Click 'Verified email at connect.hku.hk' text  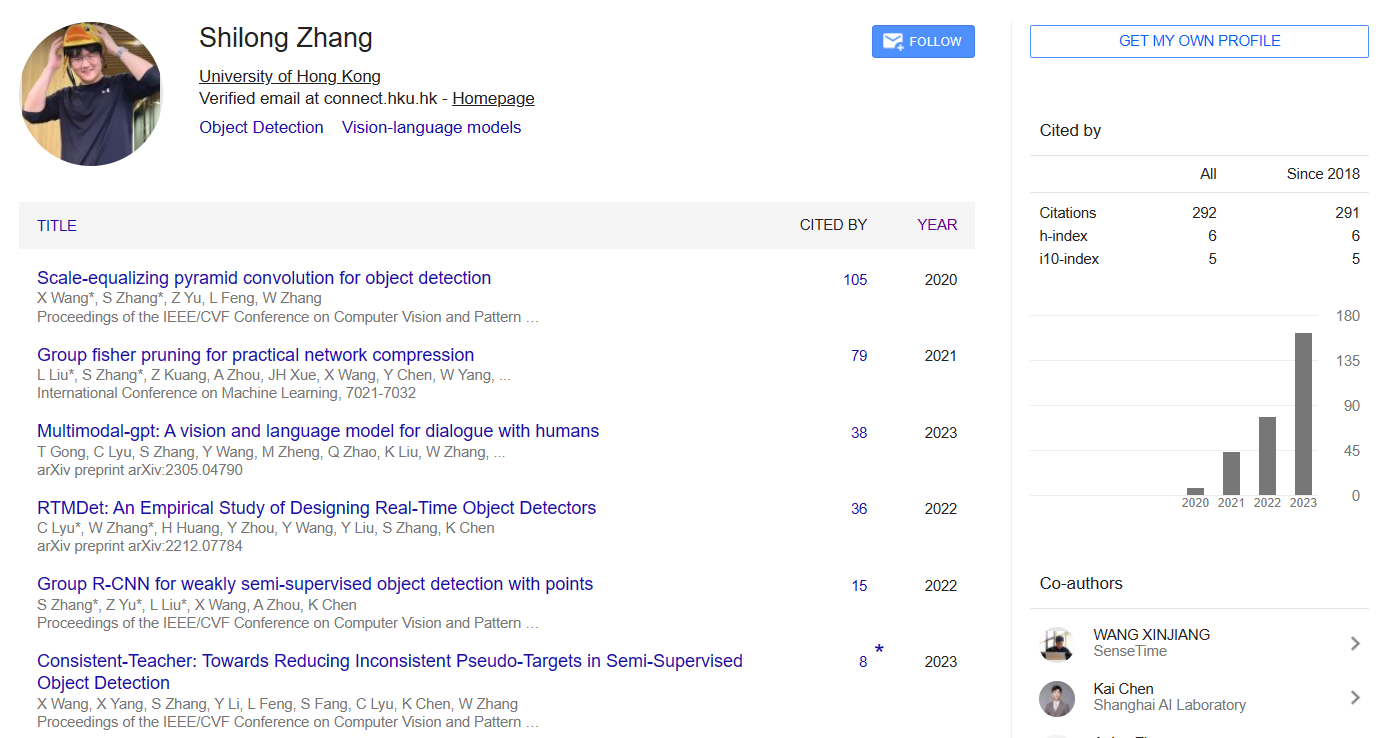click(318, 98)
